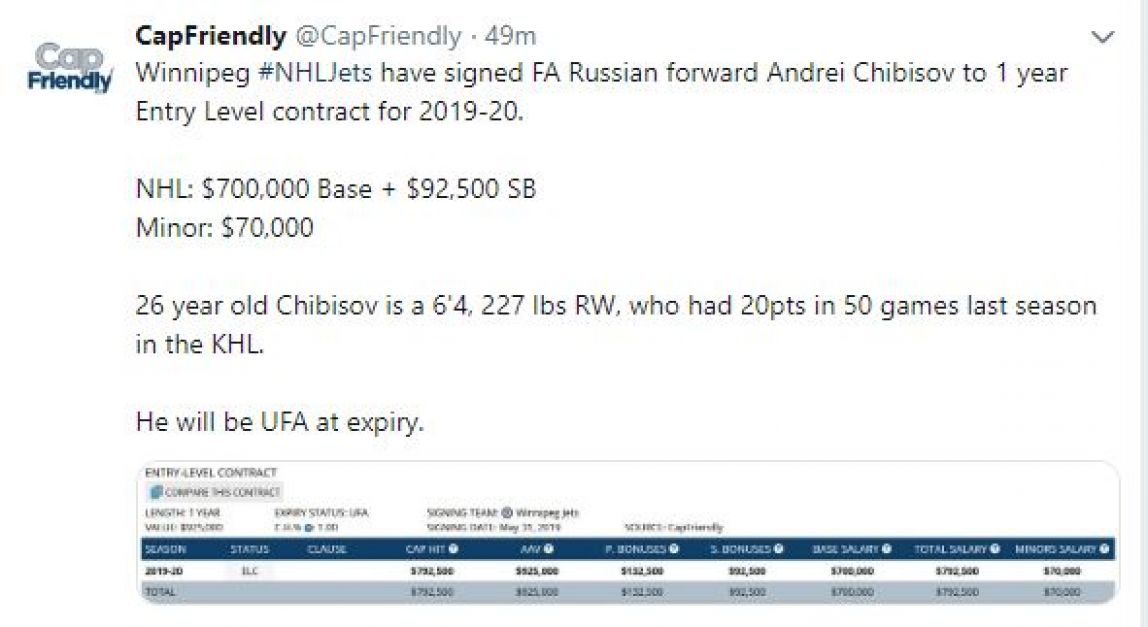This screenshot has width=1148, height=627.
Task: Open the attached contract table image
Action: pos(627,533)
